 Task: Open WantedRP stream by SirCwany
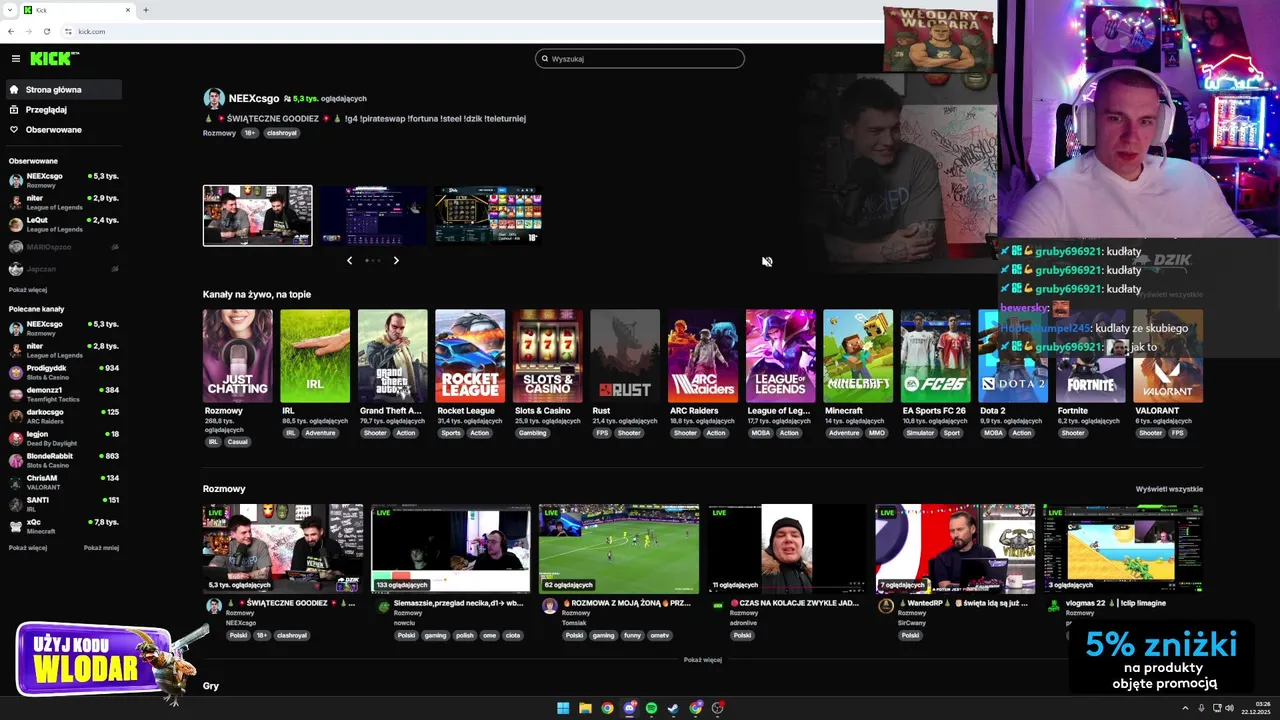click(x=955, y=549)
